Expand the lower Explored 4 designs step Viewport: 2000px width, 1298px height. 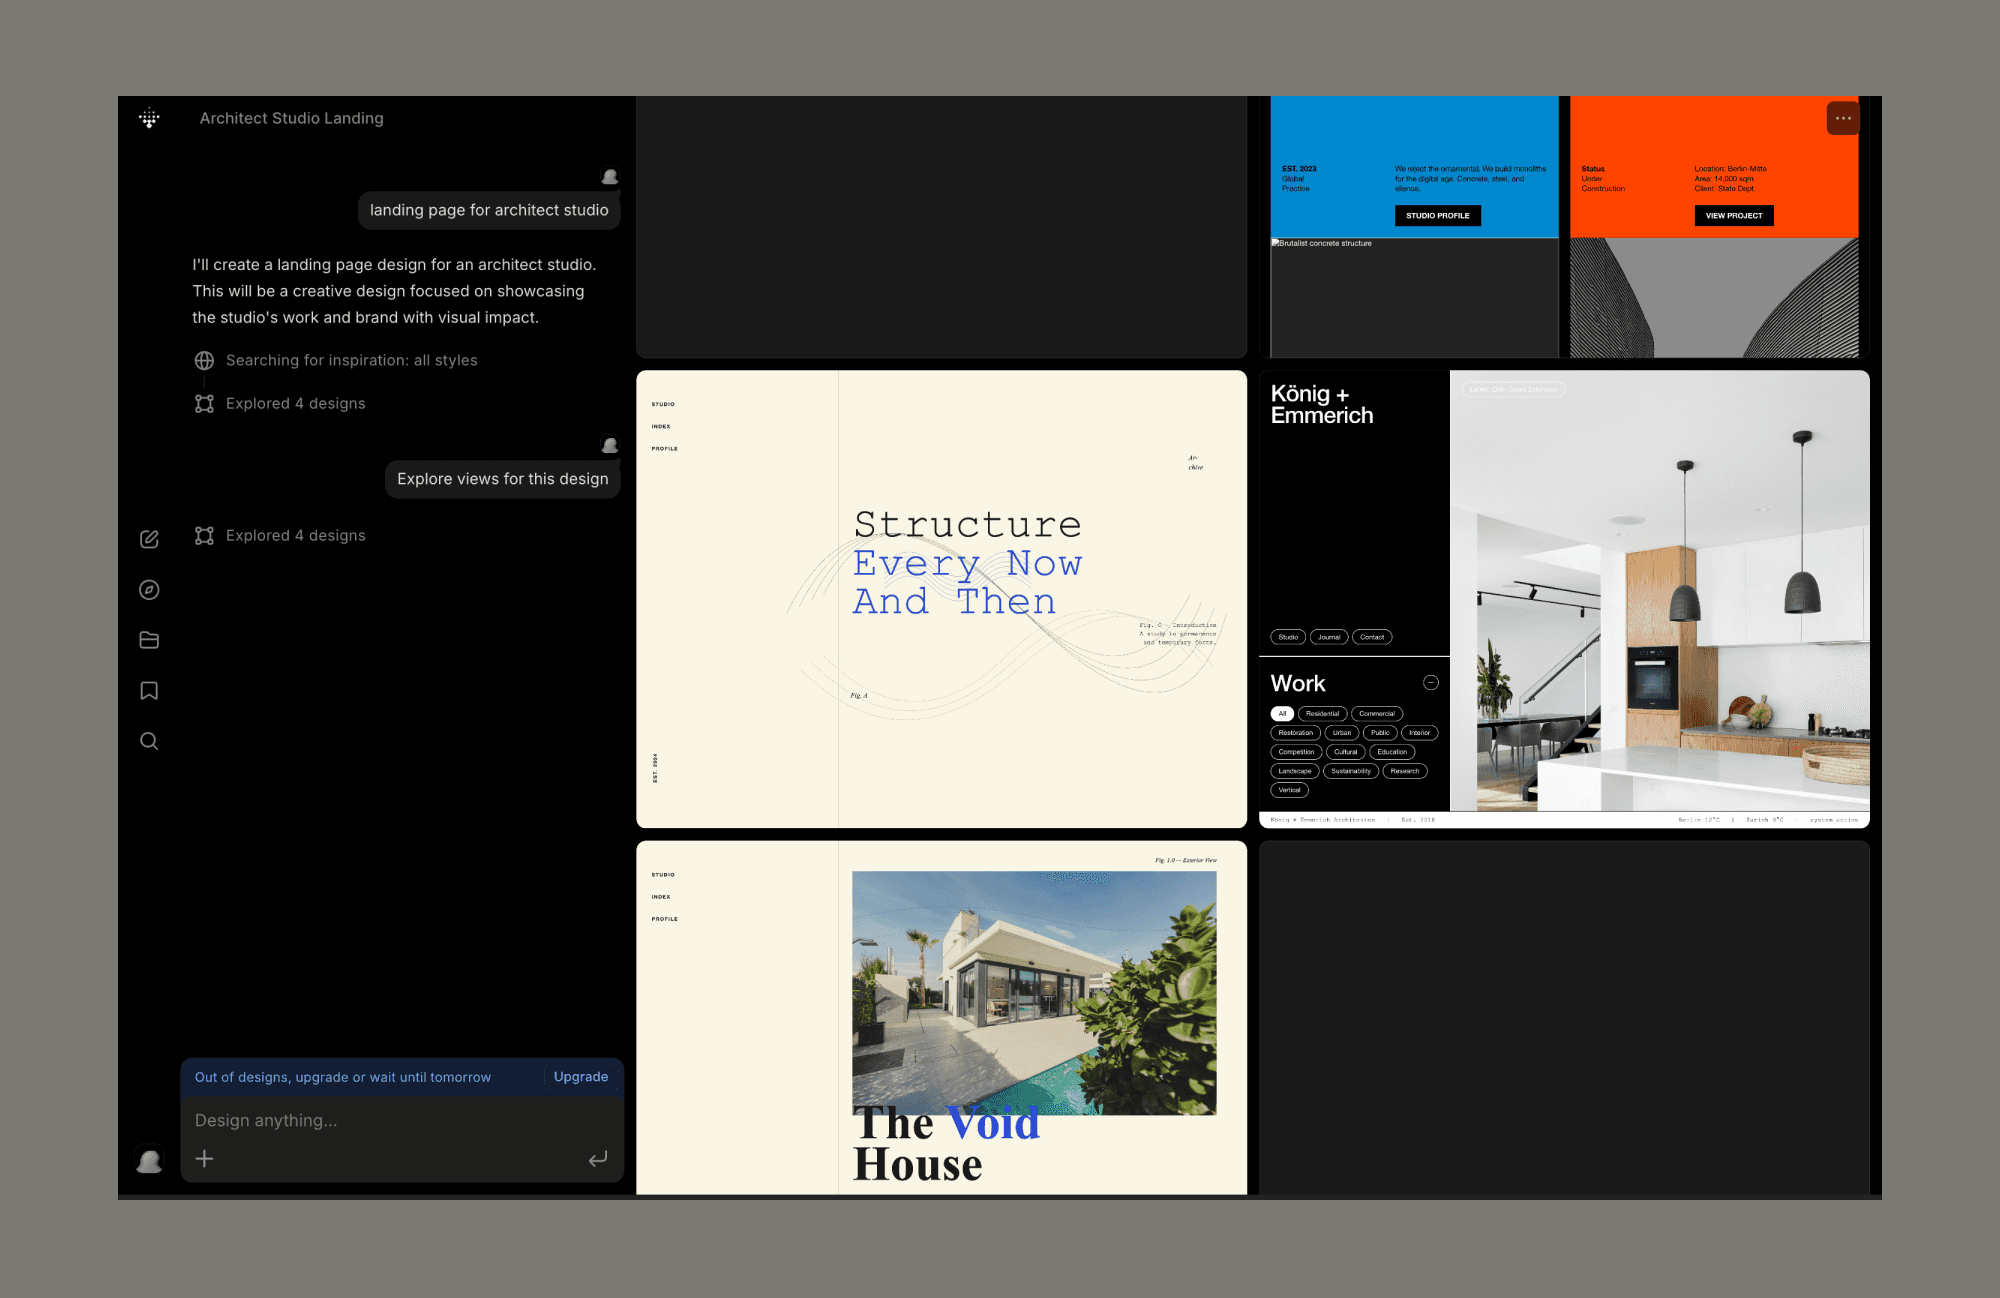(x=295, y=536)
